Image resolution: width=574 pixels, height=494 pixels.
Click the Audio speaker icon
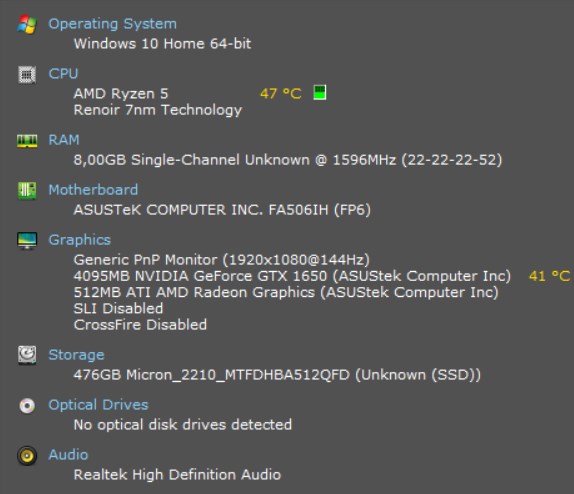(27, 456)
